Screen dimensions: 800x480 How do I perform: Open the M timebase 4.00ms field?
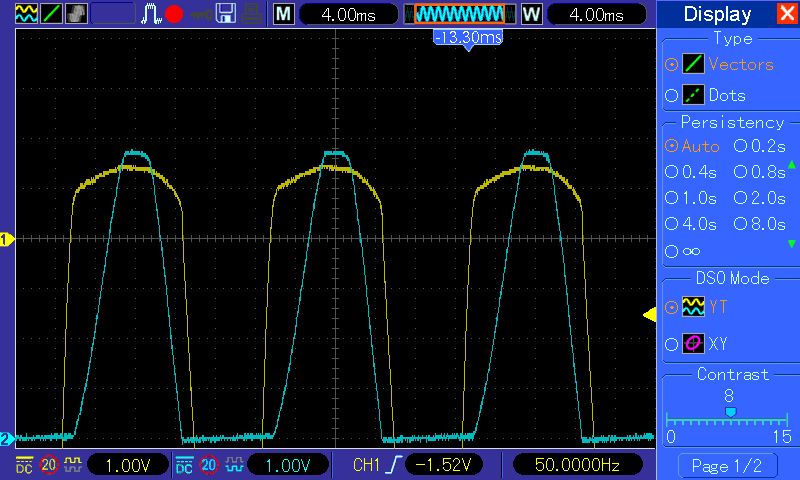click(x=342, y=15)
